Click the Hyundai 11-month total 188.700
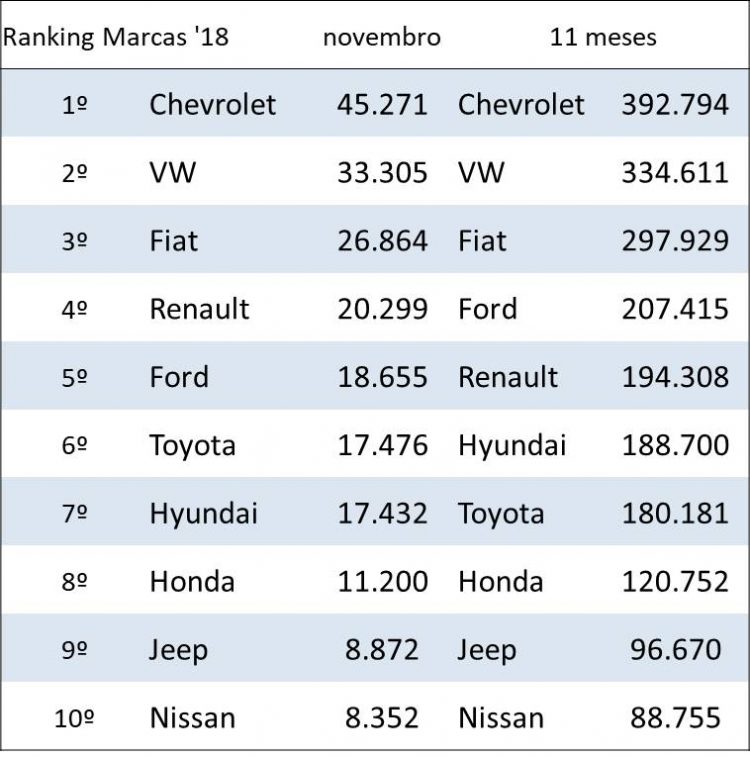The image size is (750, 757). tap(675, 445)
